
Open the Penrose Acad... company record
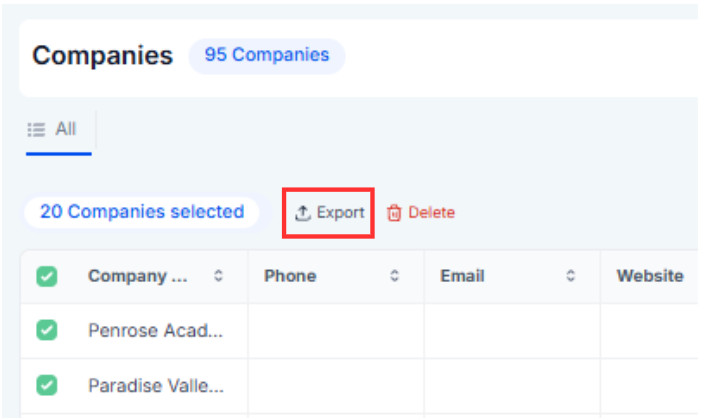[x=155, y=331]
